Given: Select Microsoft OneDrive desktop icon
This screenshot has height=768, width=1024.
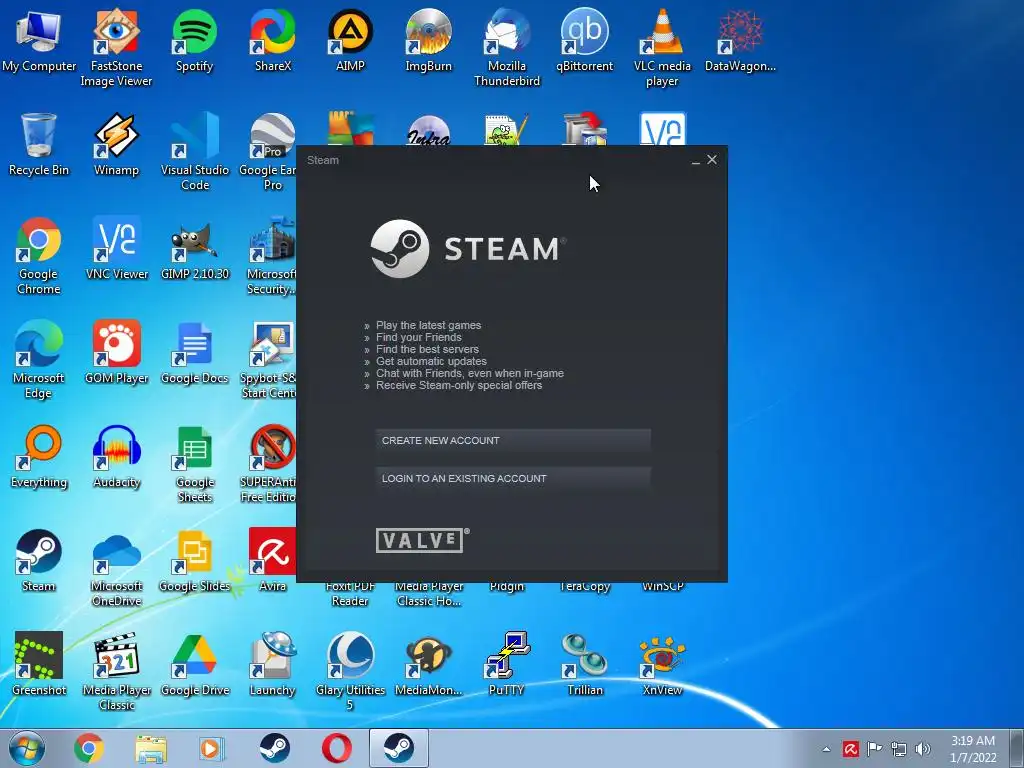Looking at the screenshot, I should click(116, 568).
